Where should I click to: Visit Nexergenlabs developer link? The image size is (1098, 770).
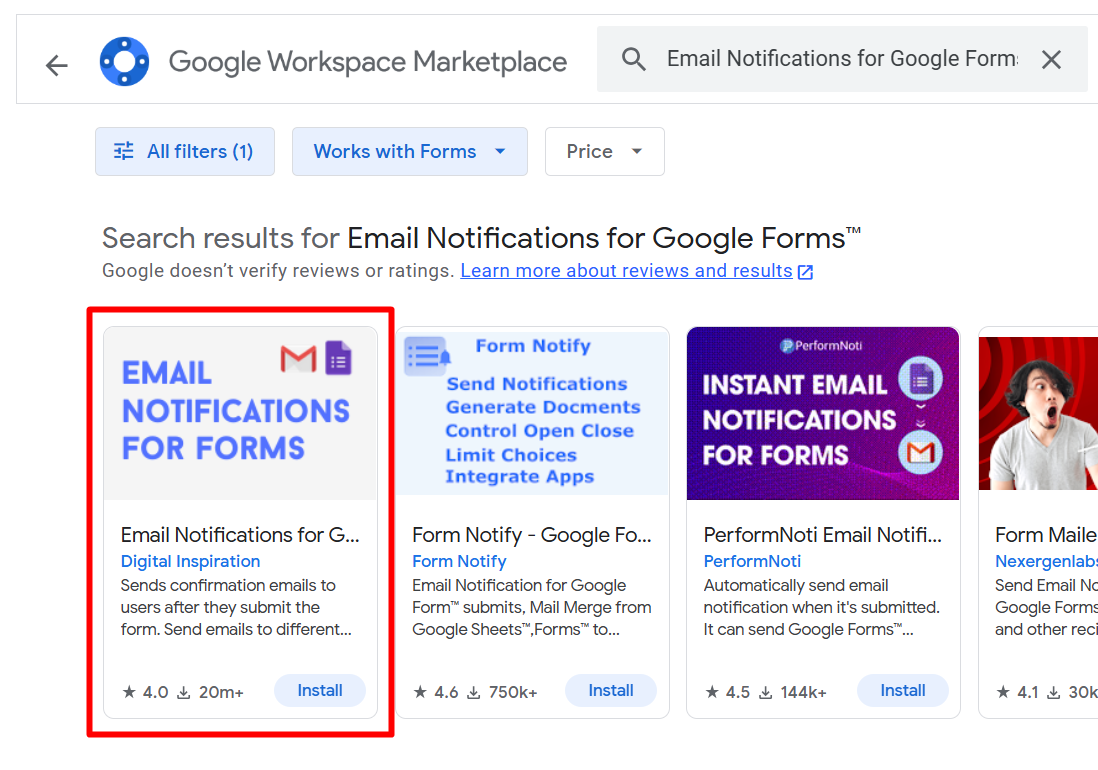click(x=1046, y=561)
